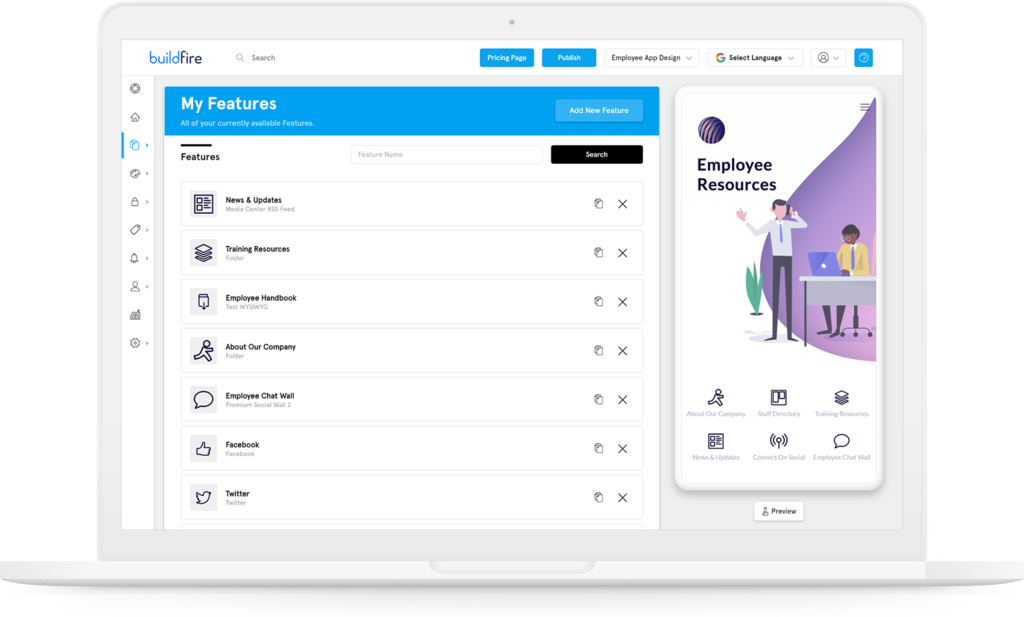
Task: Open the hamburger menu on the phone preview
Action: point(864,107)
